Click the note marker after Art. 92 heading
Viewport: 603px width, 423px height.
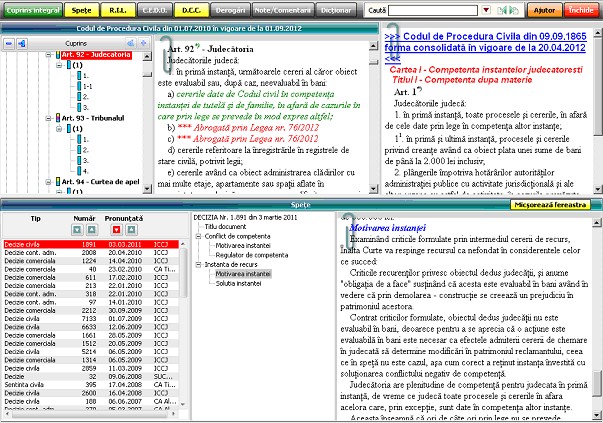(197, 46)
